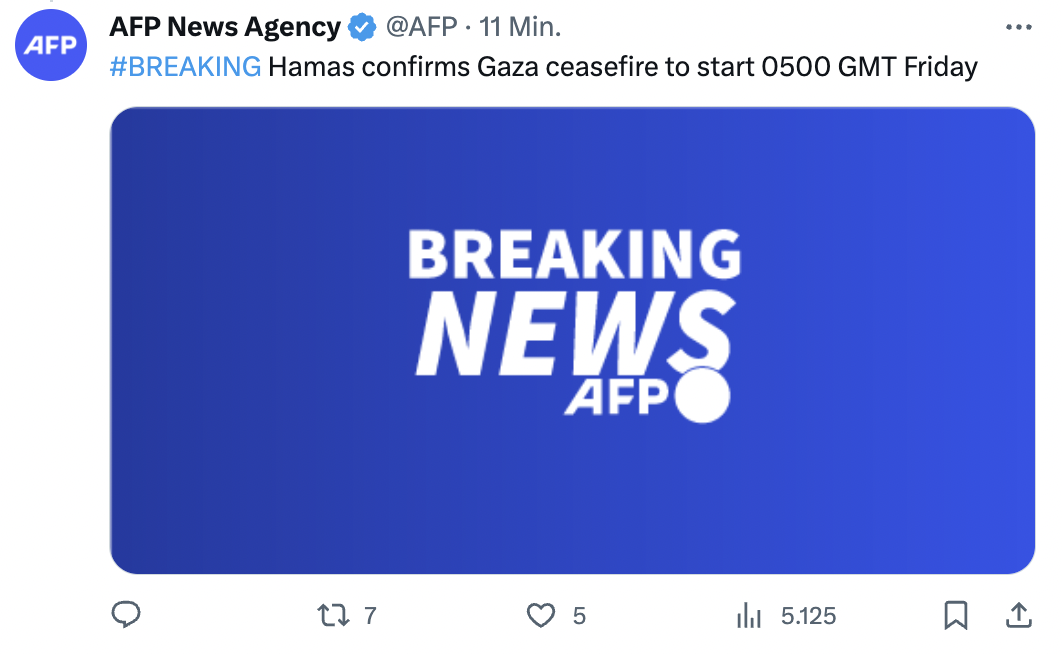1062x654 pixels.
Task: Open the tweet text about Gaza ceasefire
Action: pos(622,67)
